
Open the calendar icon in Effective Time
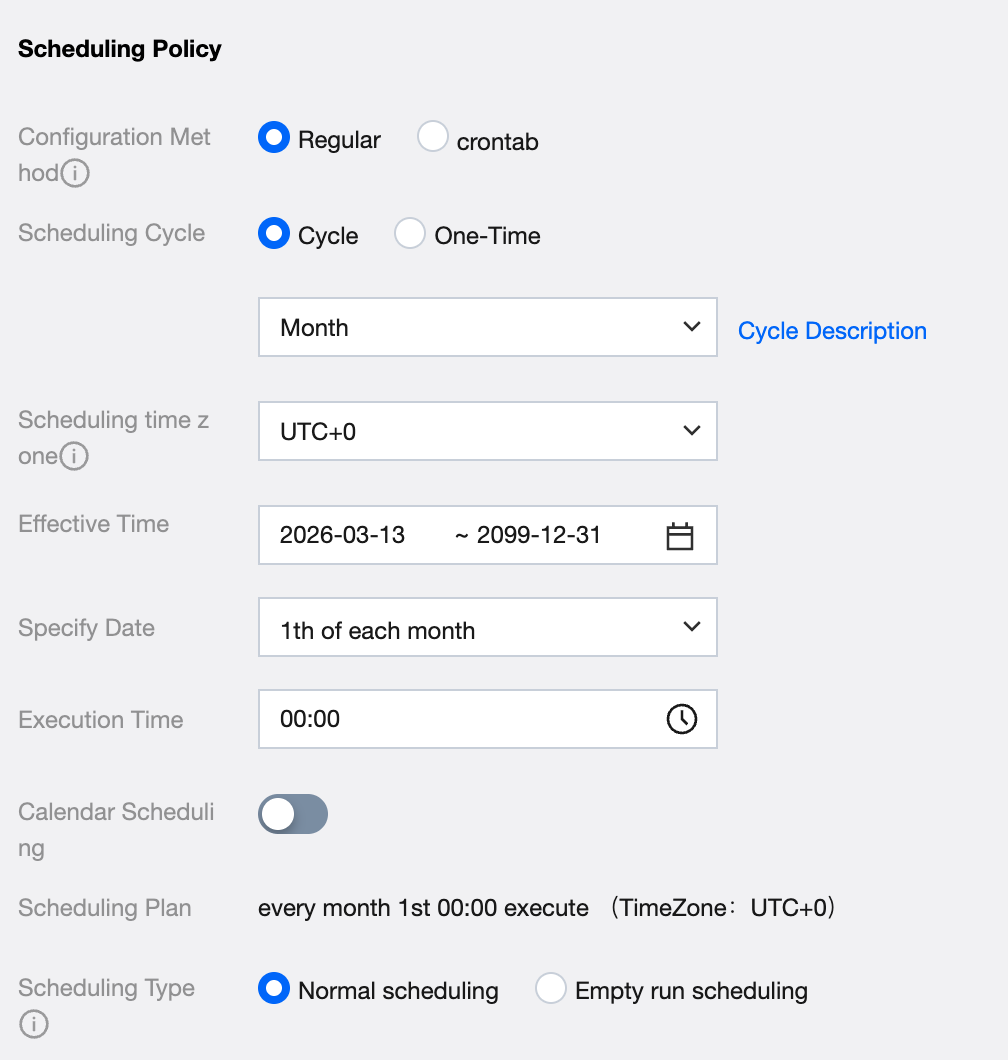[x=680, y=536]
